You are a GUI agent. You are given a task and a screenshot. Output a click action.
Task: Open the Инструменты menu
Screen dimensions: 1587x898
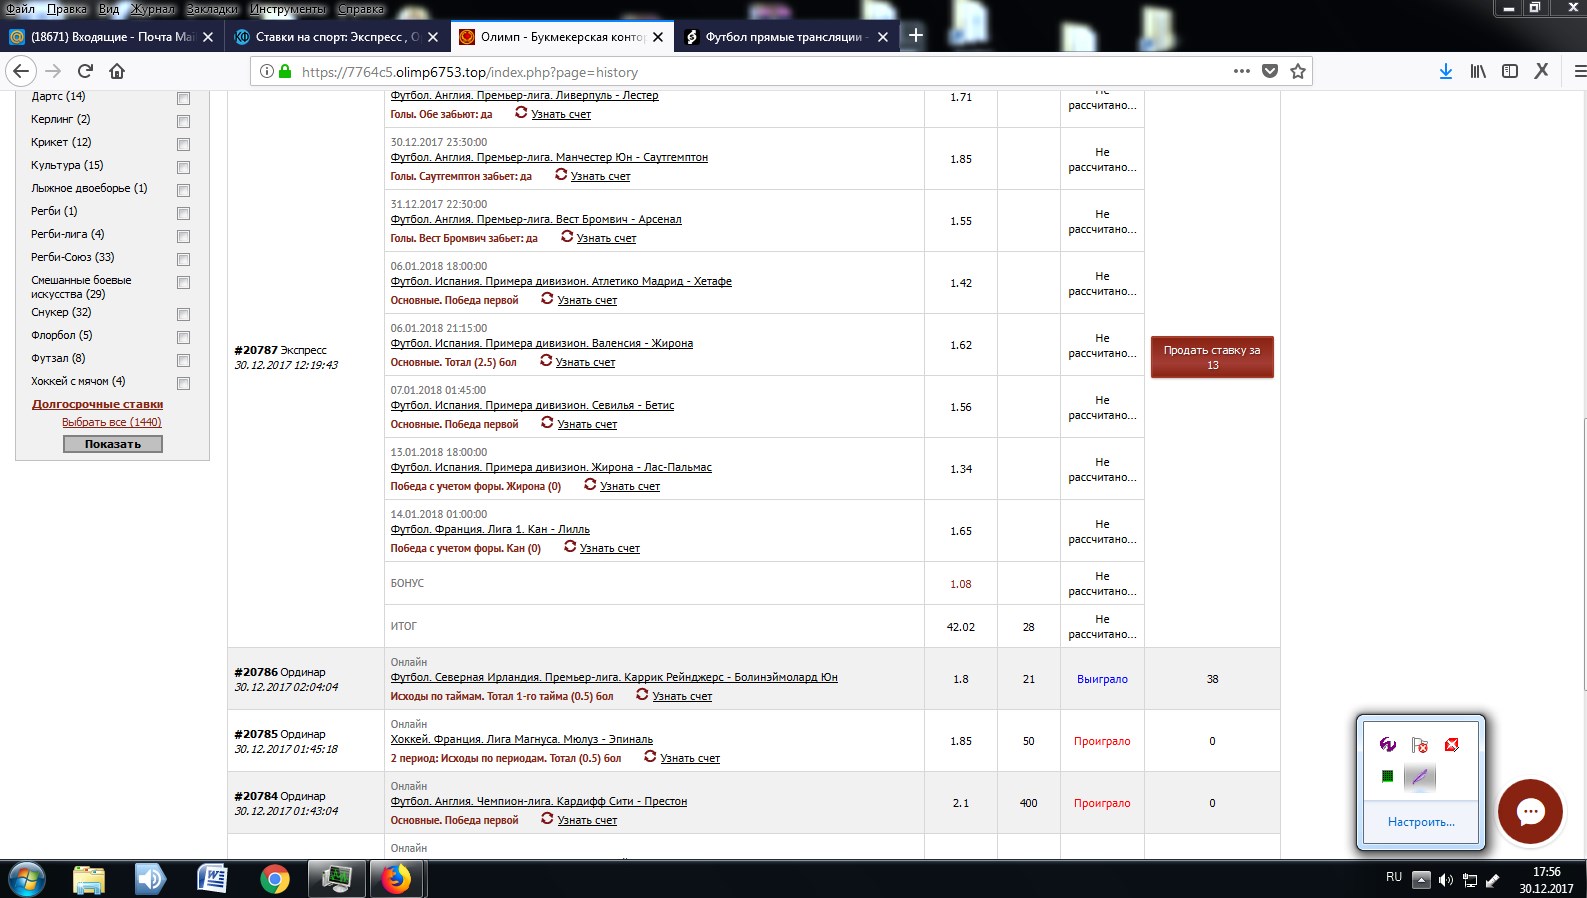pos(288,8)
